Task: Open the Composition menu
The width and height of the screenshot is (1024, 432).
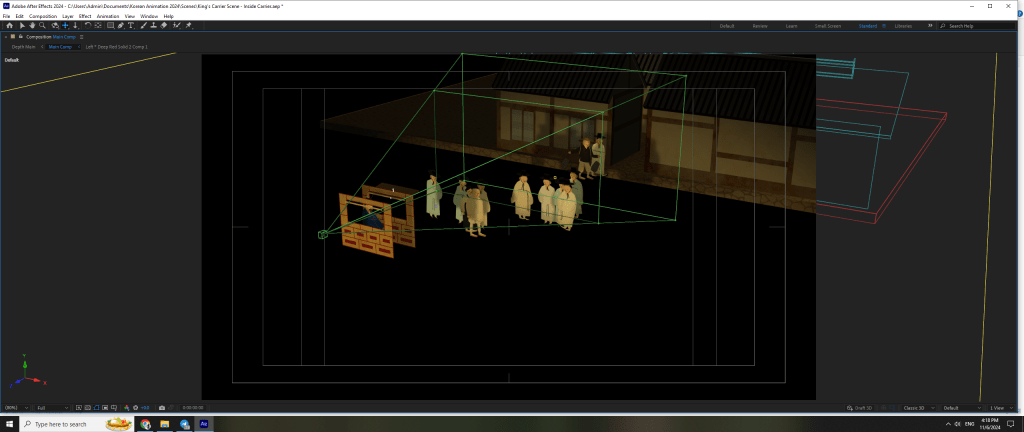Action: pyautogui.click(x=43, y=16)
